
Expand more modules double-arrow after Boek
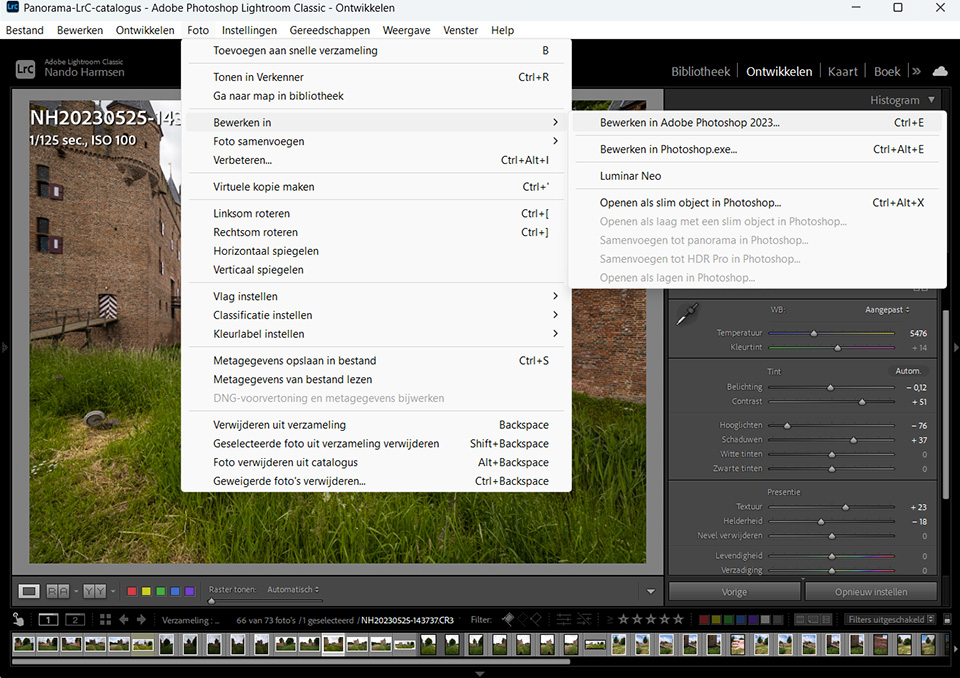[917, 71]
